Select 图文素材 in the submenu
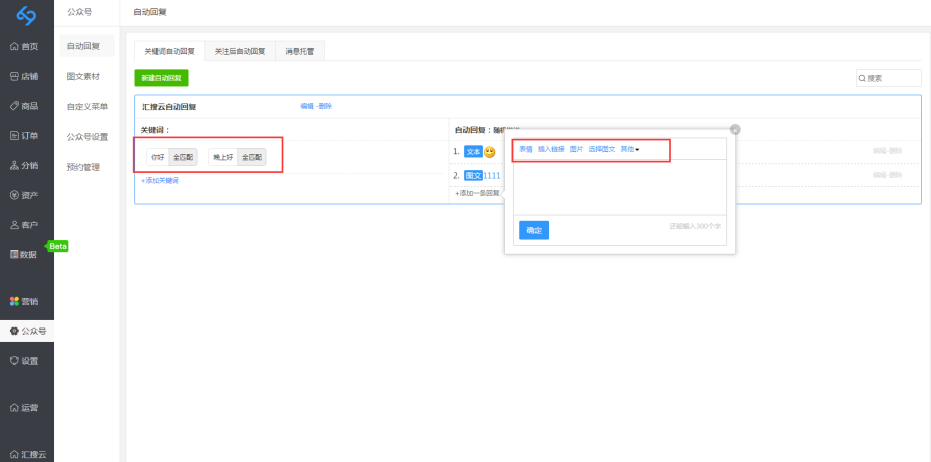Image resolution: width=931 pixels, height=462 pixels. [83, 76]
